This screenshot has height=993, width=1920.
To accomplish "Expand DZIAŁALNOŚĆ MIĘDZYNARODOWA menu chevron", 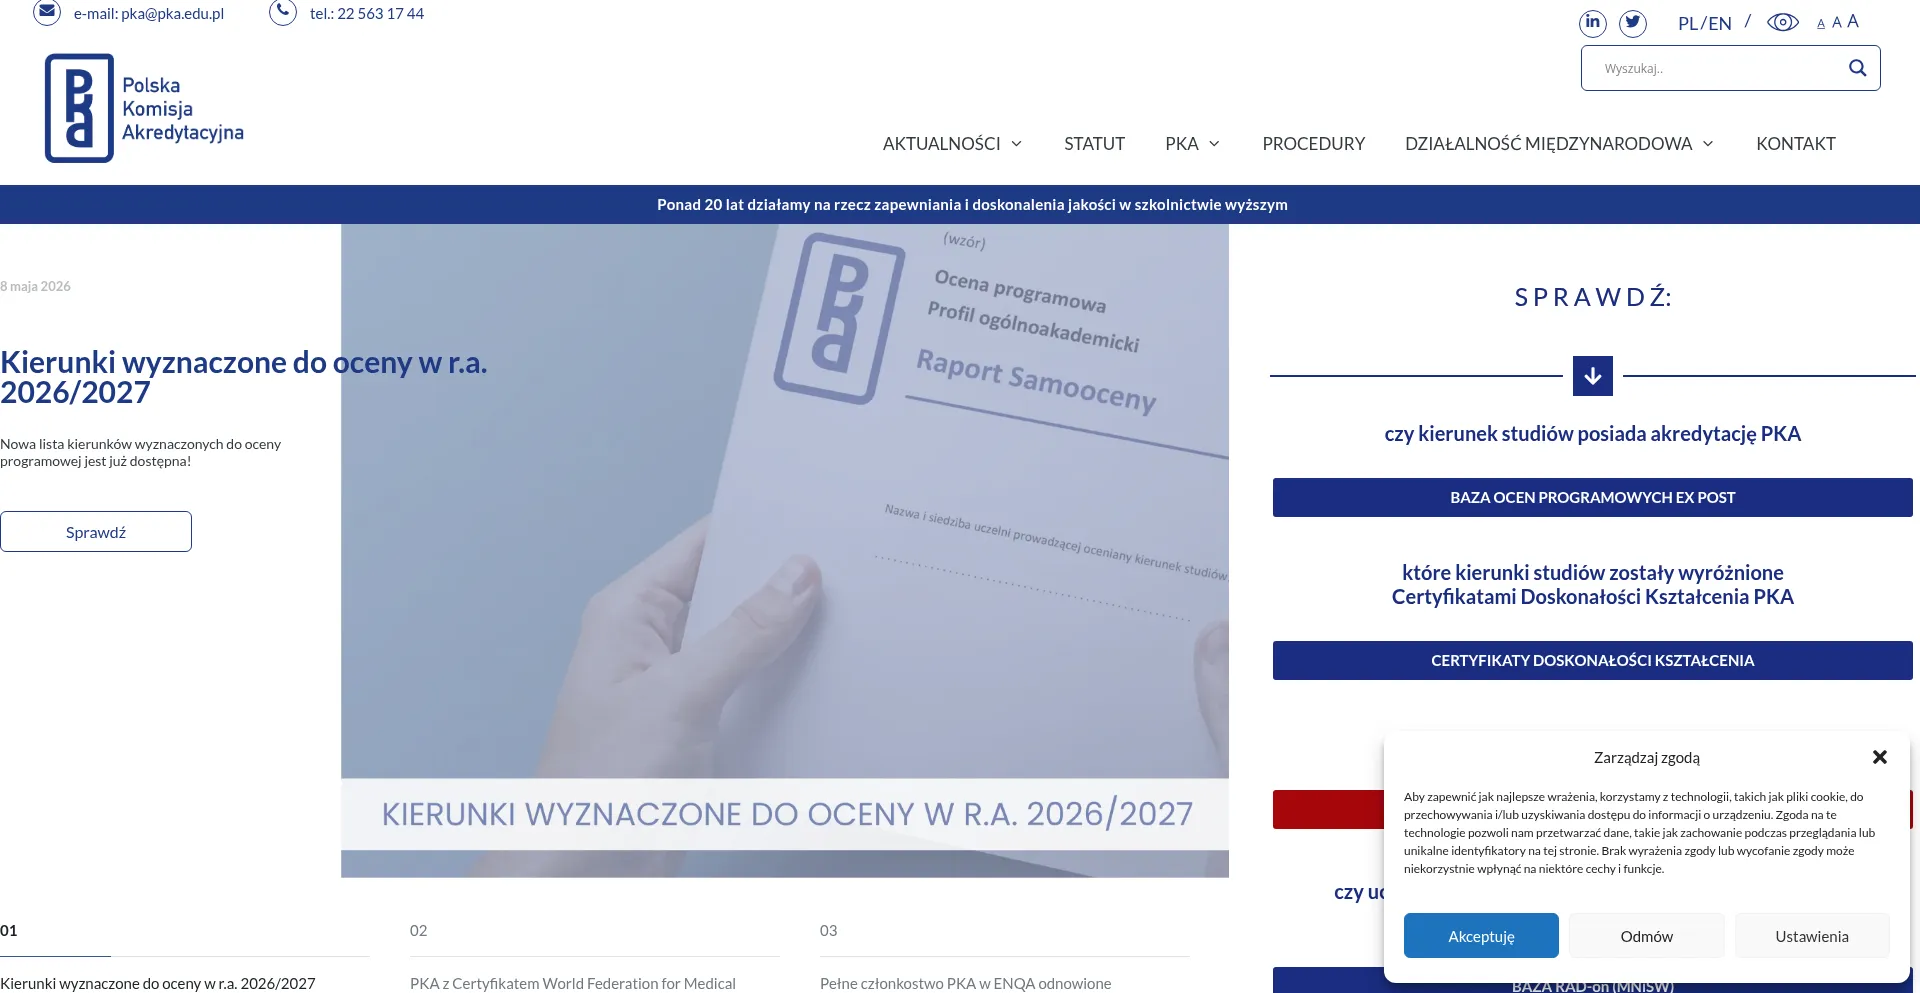I will pos(1708,144).
